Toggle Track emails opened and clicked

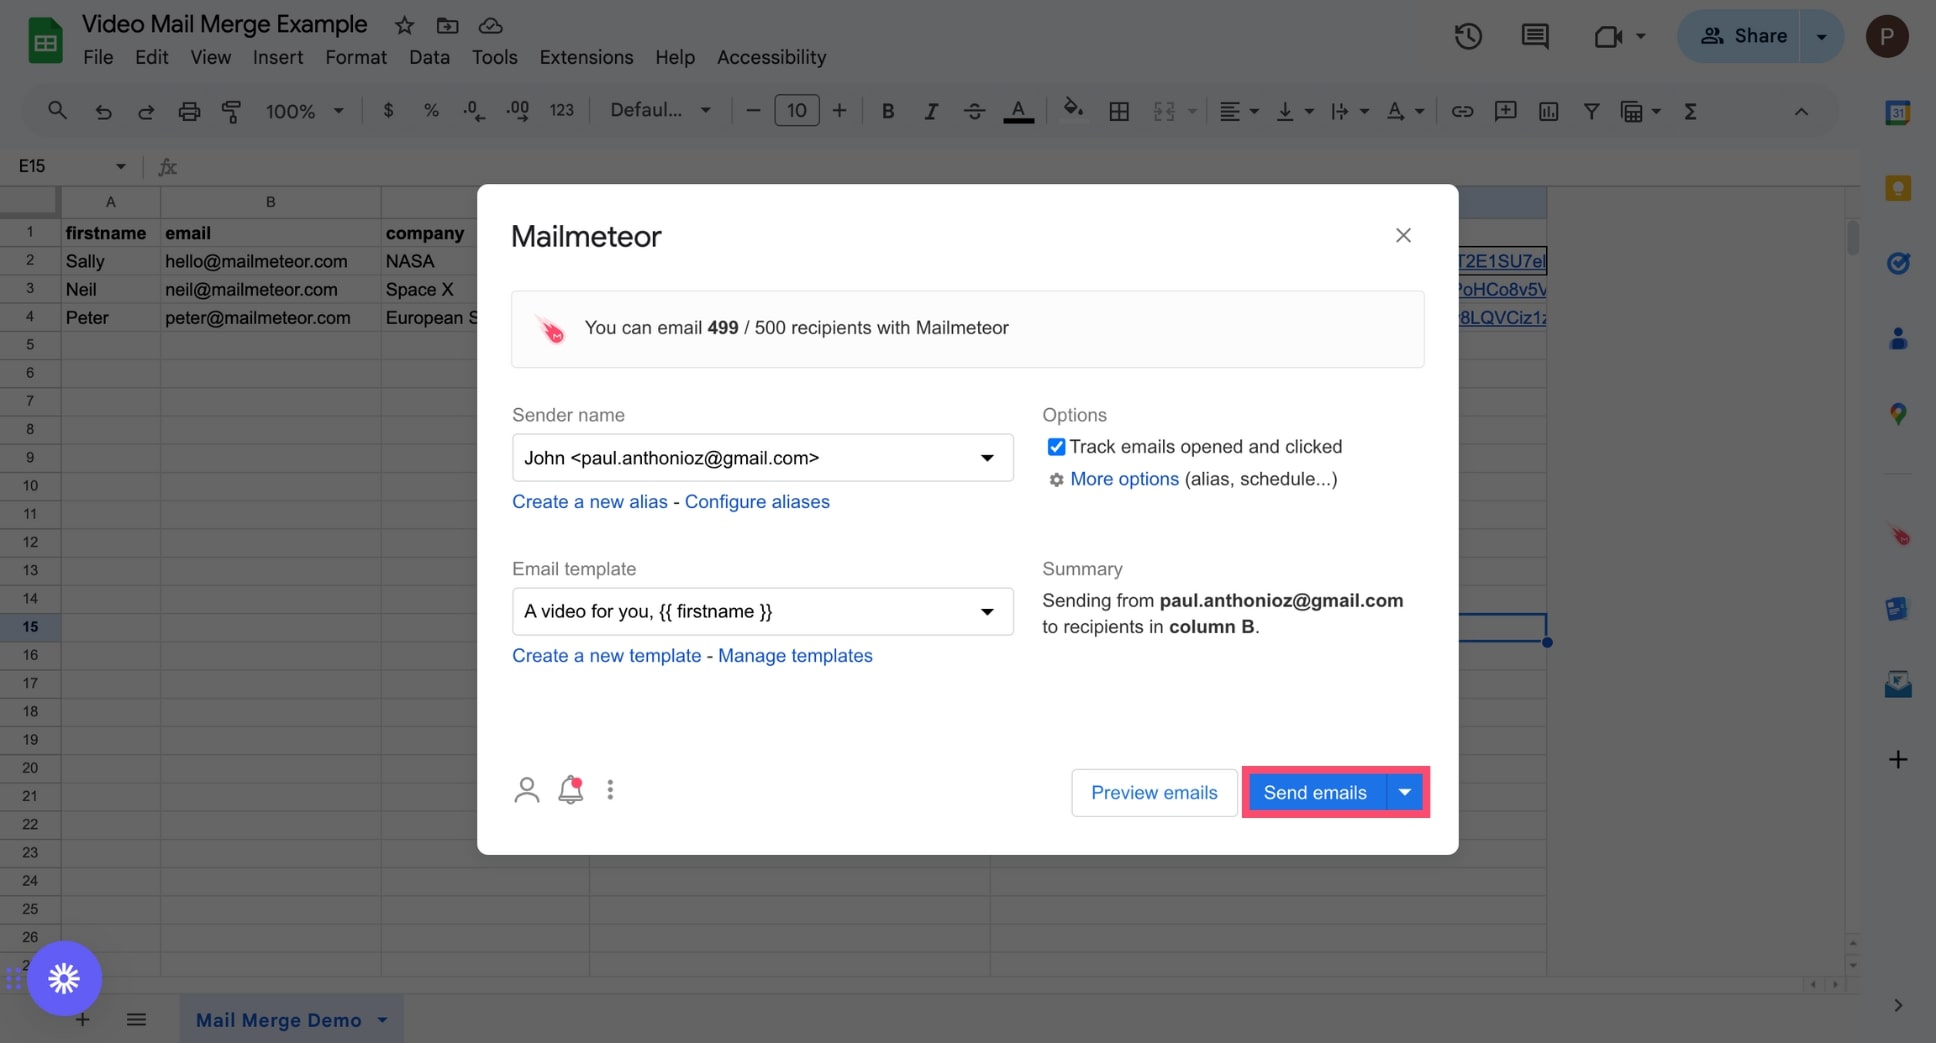pyautogui.click(x=1056, y=447)
